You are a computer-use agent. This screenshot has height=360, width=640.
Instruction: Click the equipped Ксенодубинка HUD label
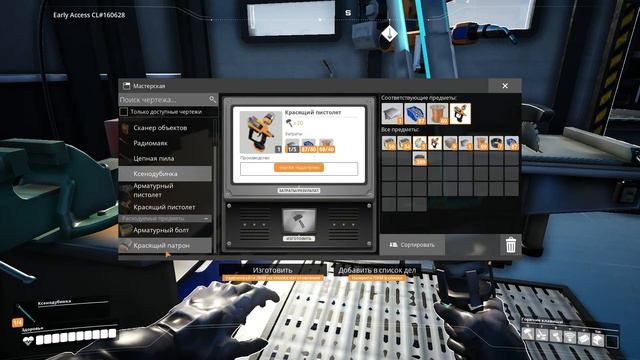pyautogui.click(x=54, y=302)
